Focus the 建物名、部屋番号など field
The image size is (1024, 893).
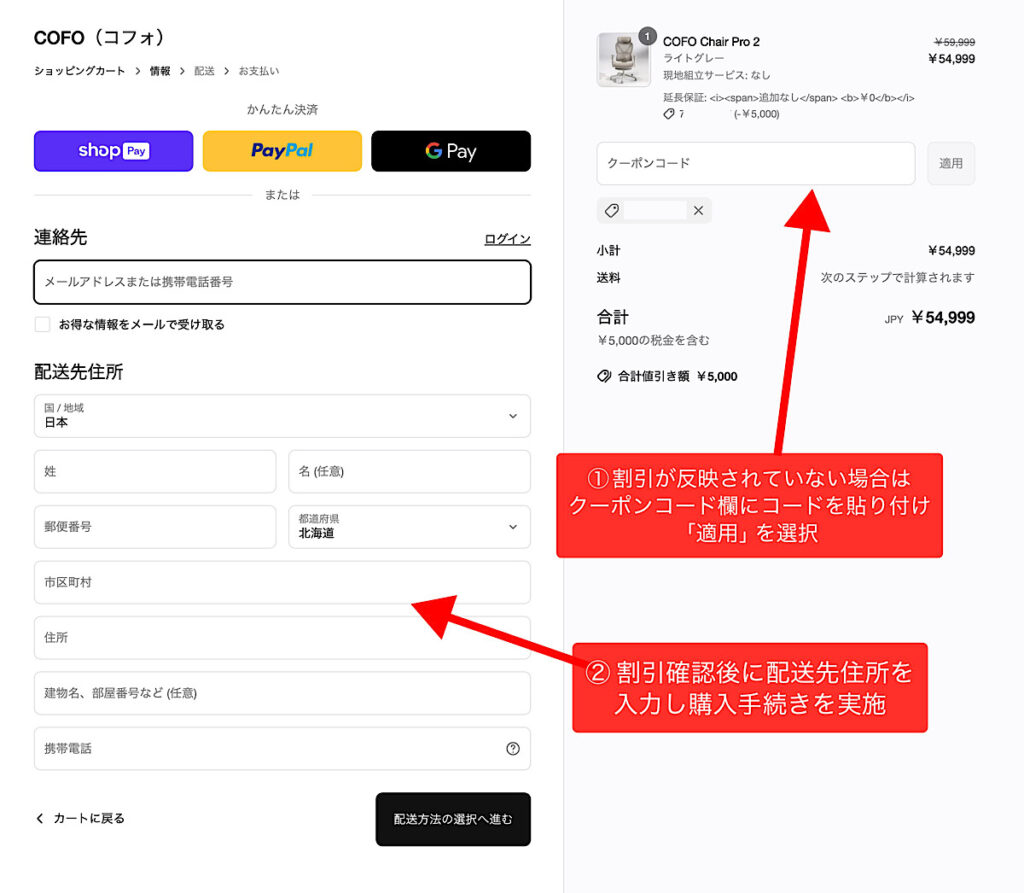click(x=282, y=693)
